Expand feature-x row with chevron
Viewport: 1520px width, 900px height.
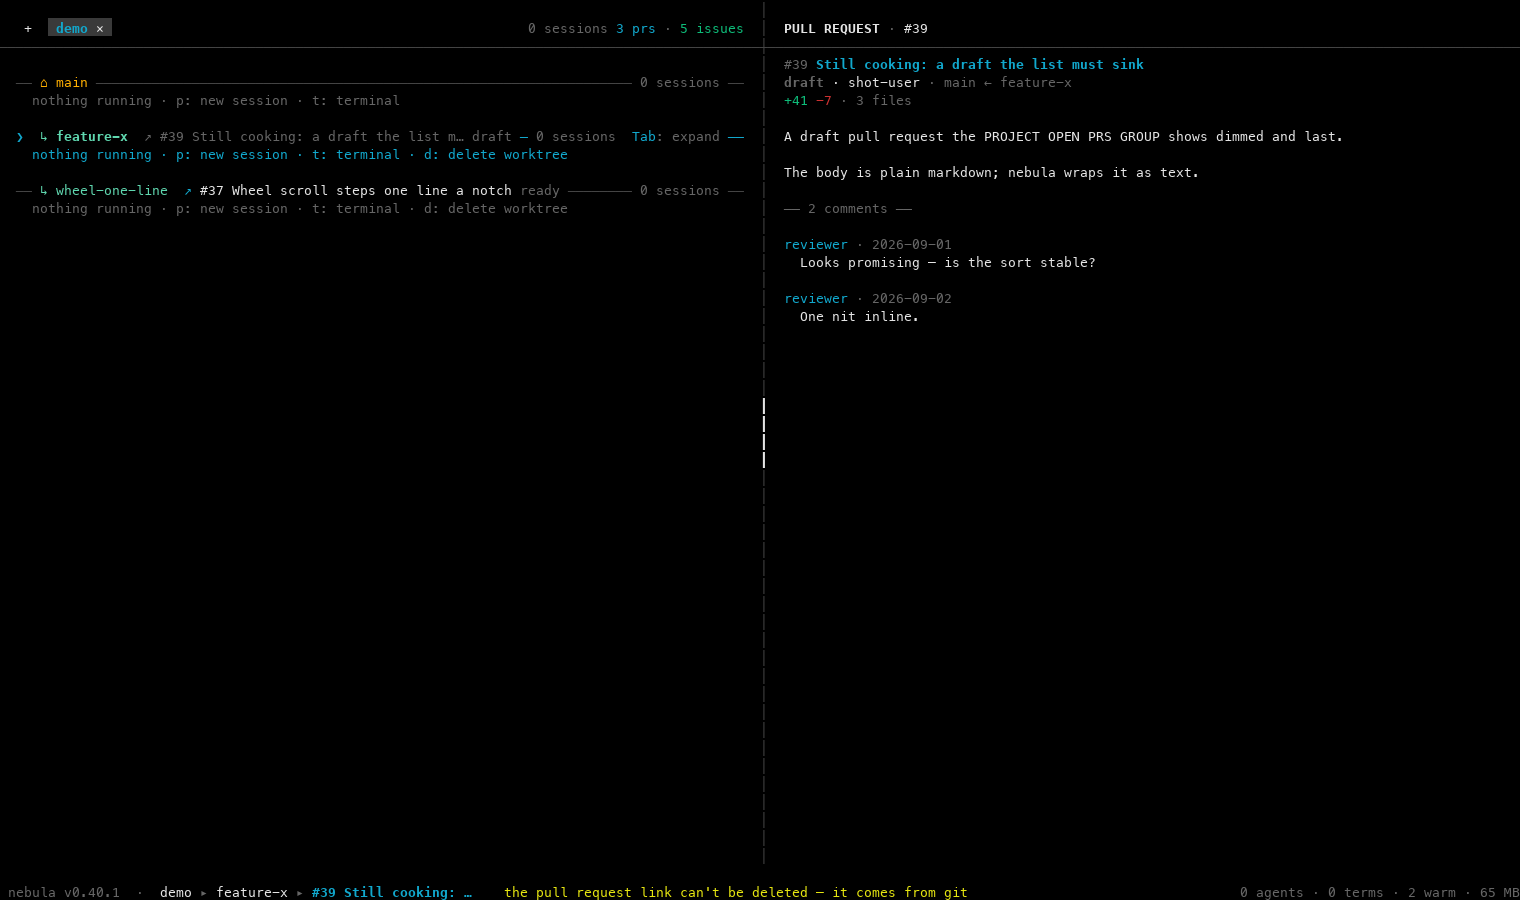pos(20,137)
